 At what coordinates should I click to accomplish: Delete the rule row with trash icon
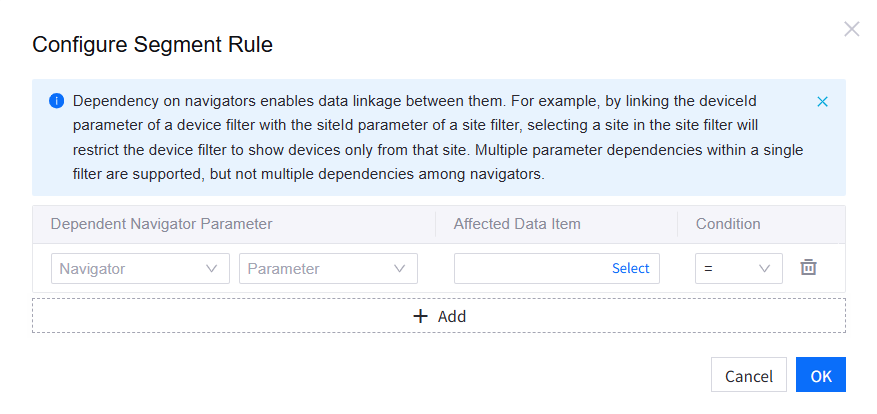(809, 268)
